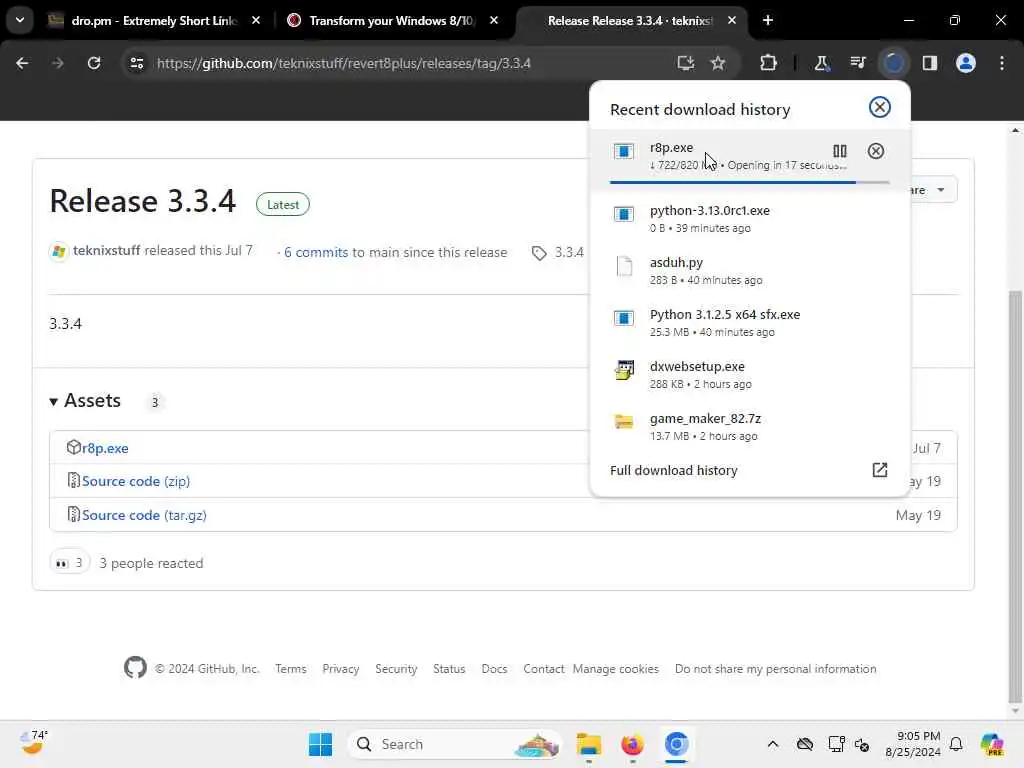Open teknixstuff profile link

106,251
